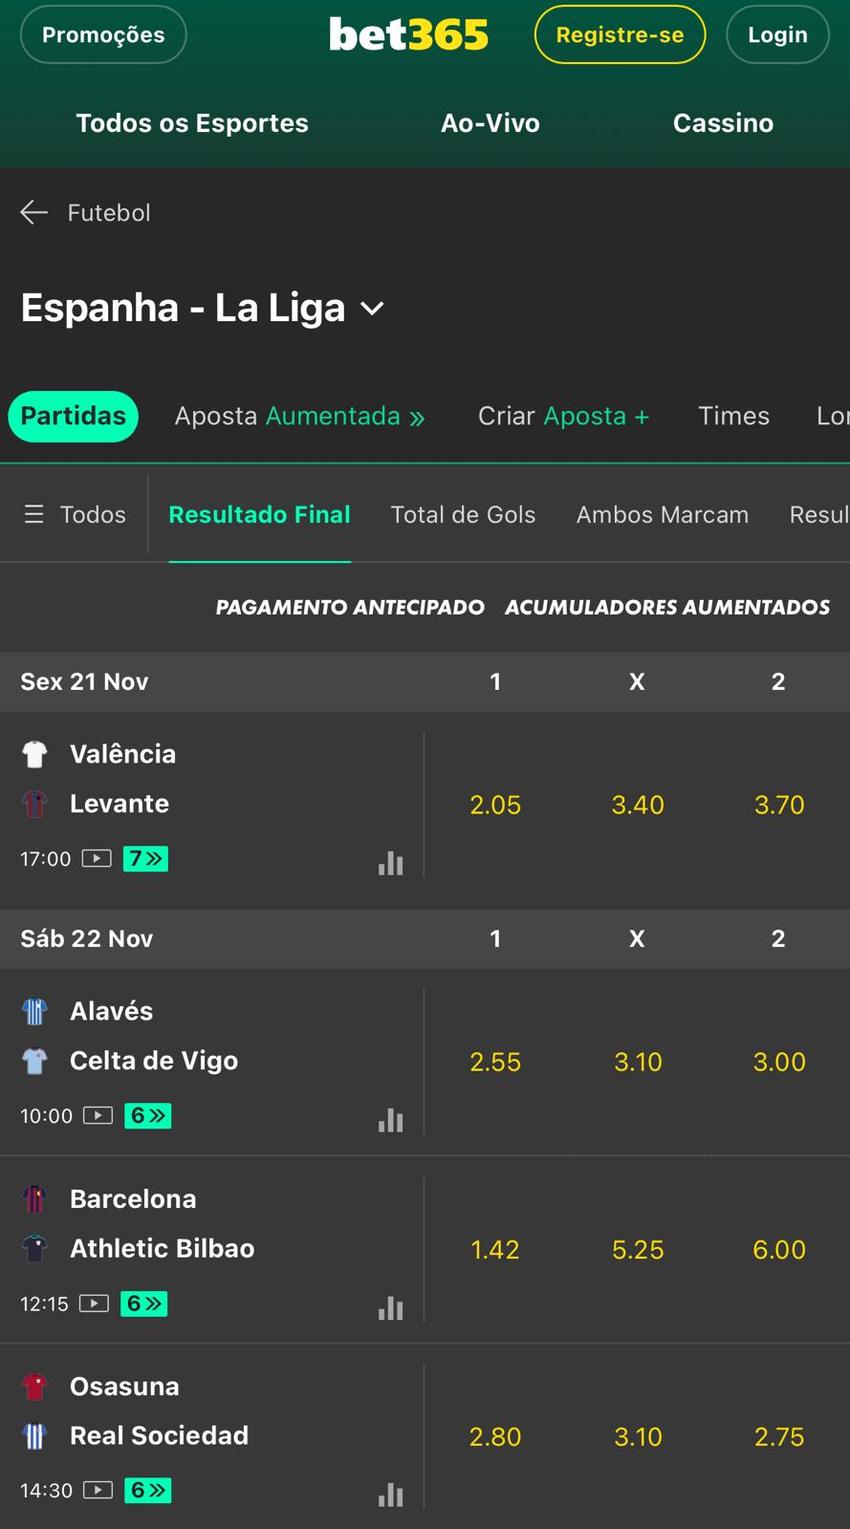
Task: Click the bet365 logo
Action: click(x=408, y=33)
